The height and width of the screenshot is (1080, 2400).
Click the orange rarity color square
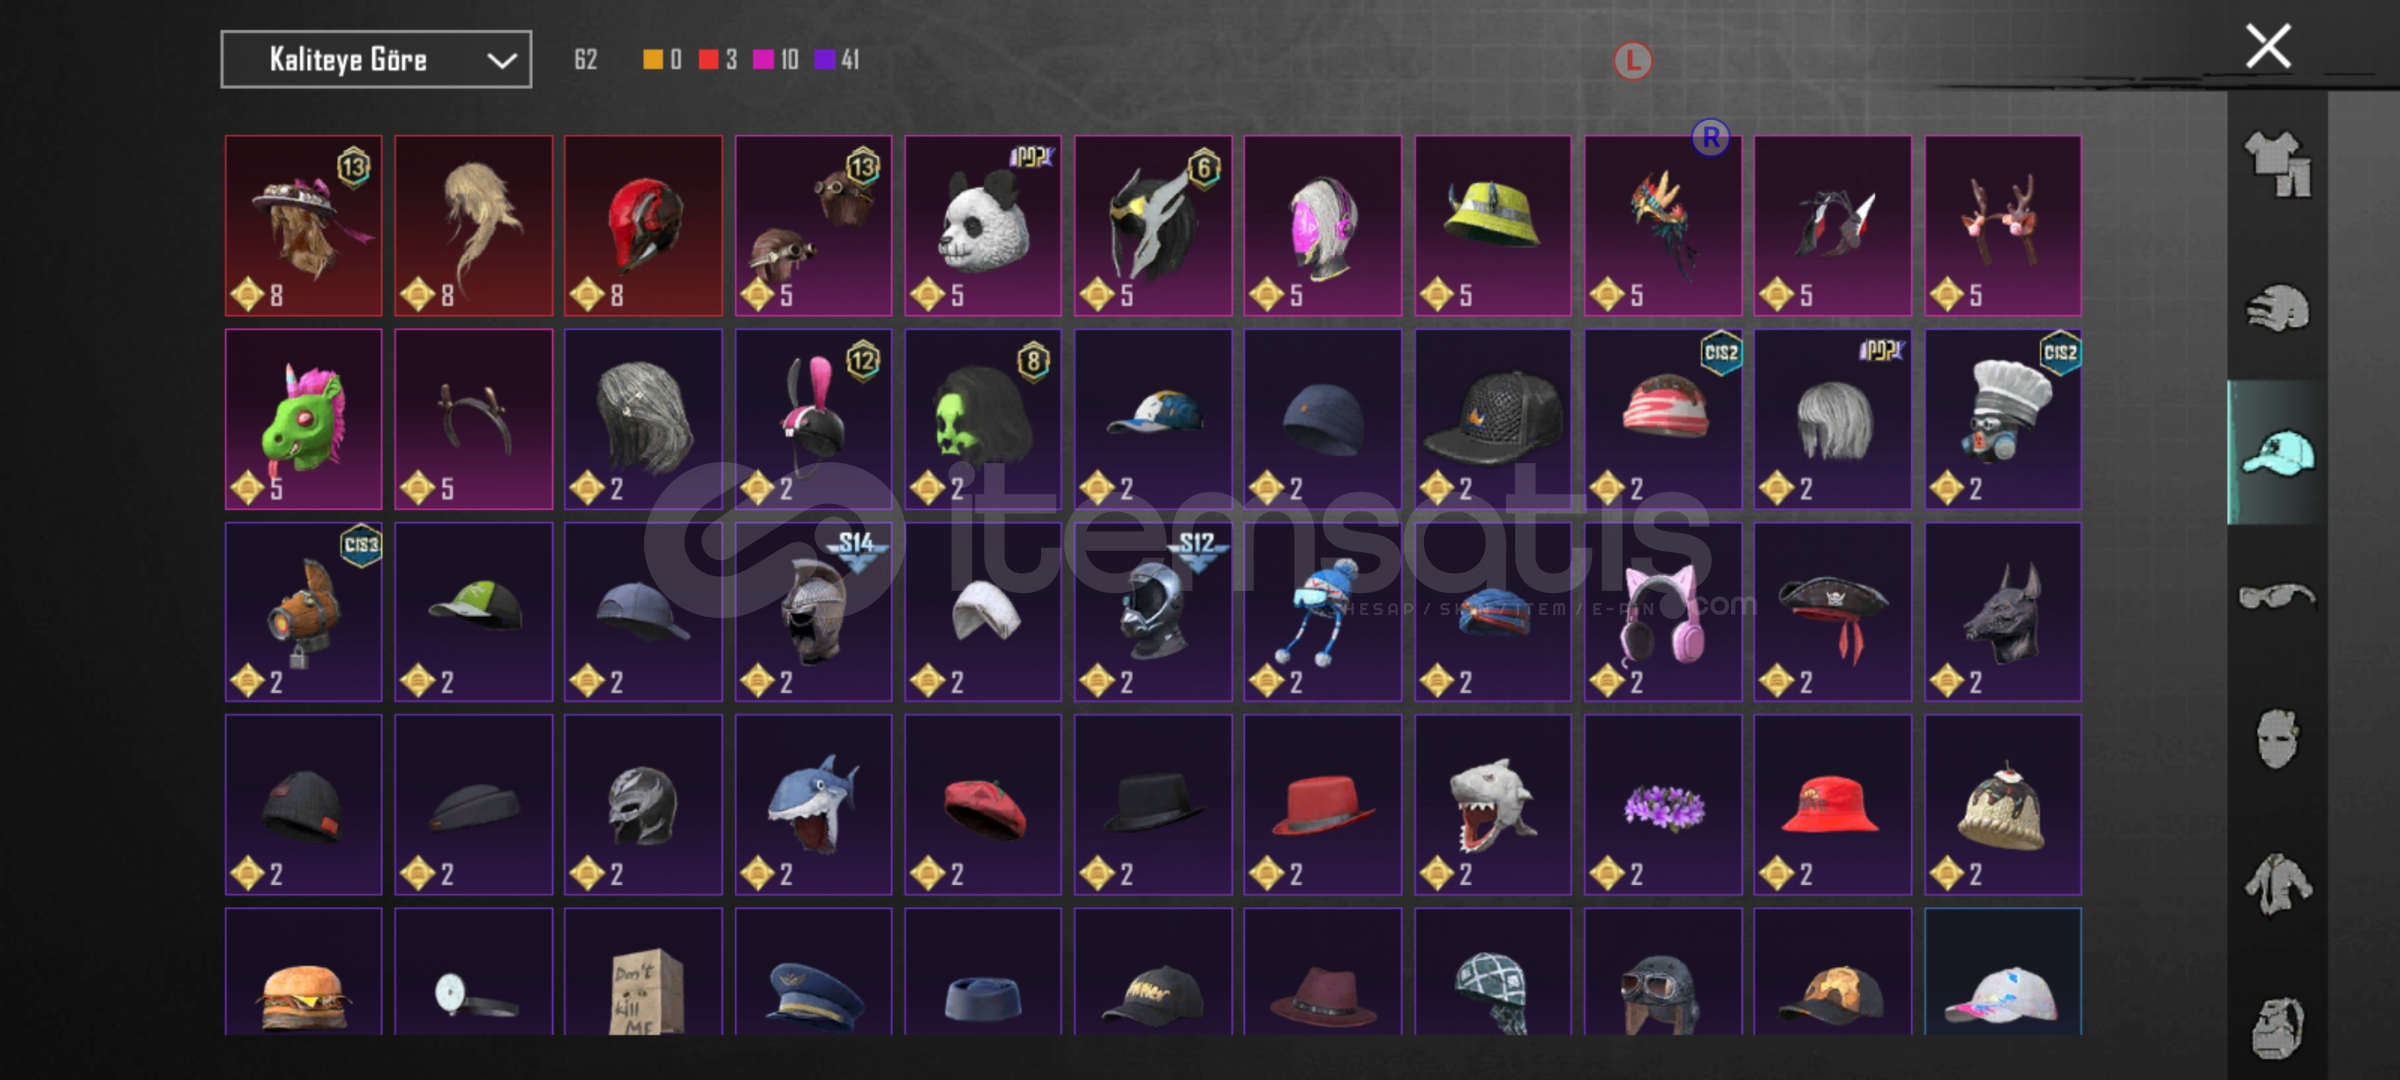[653, 60]
